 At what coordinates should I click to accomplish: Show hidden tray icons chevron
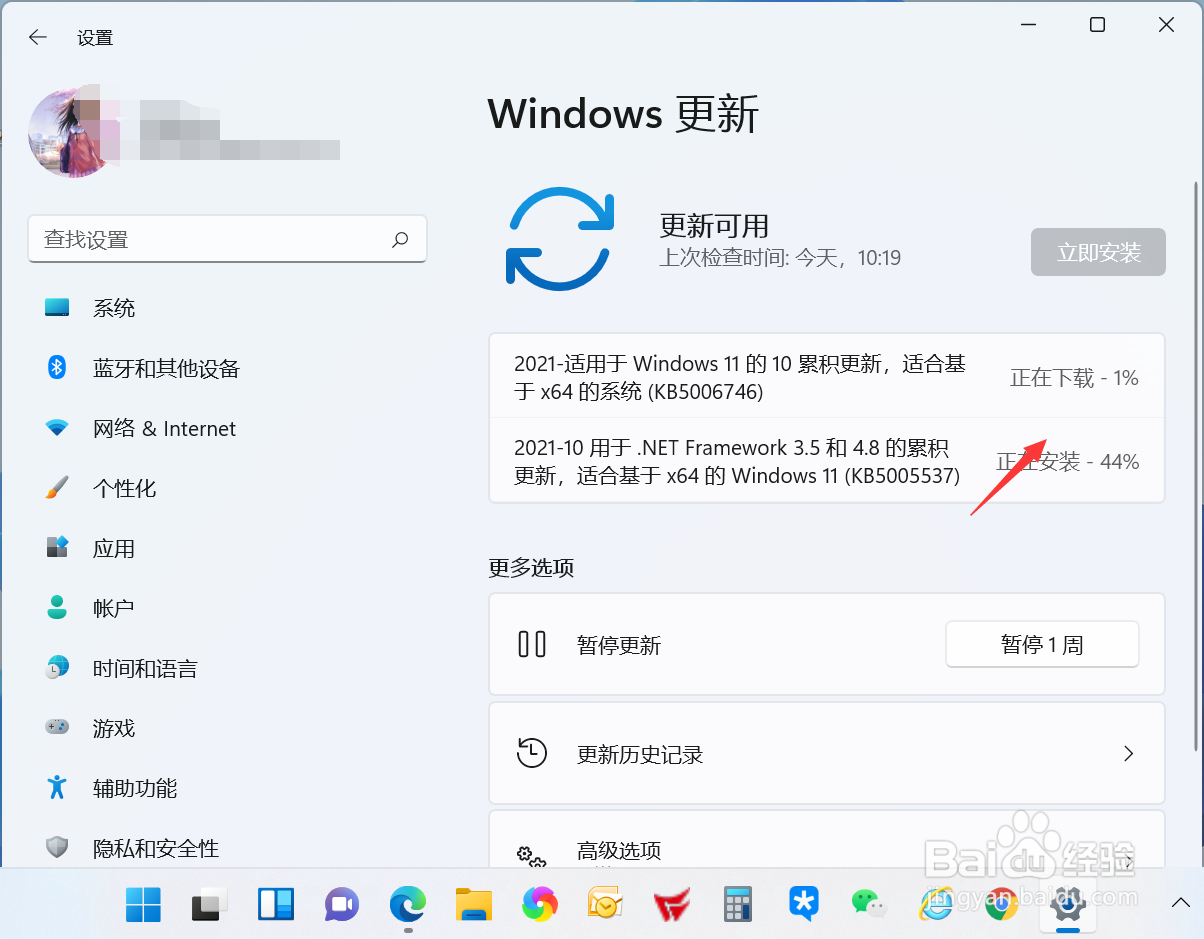click(x=1180, y=903)
